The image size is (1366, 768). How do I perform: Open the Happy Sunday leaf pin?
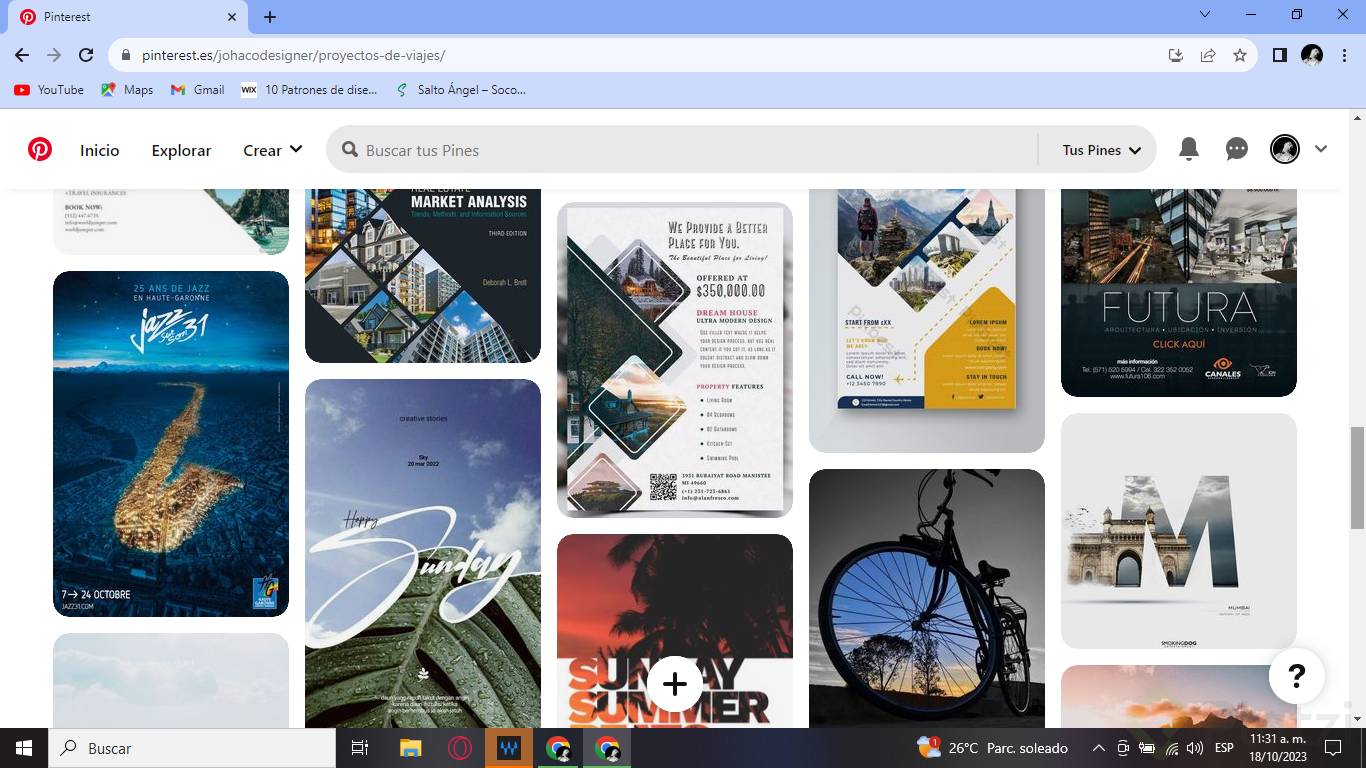tap(423, 554)
